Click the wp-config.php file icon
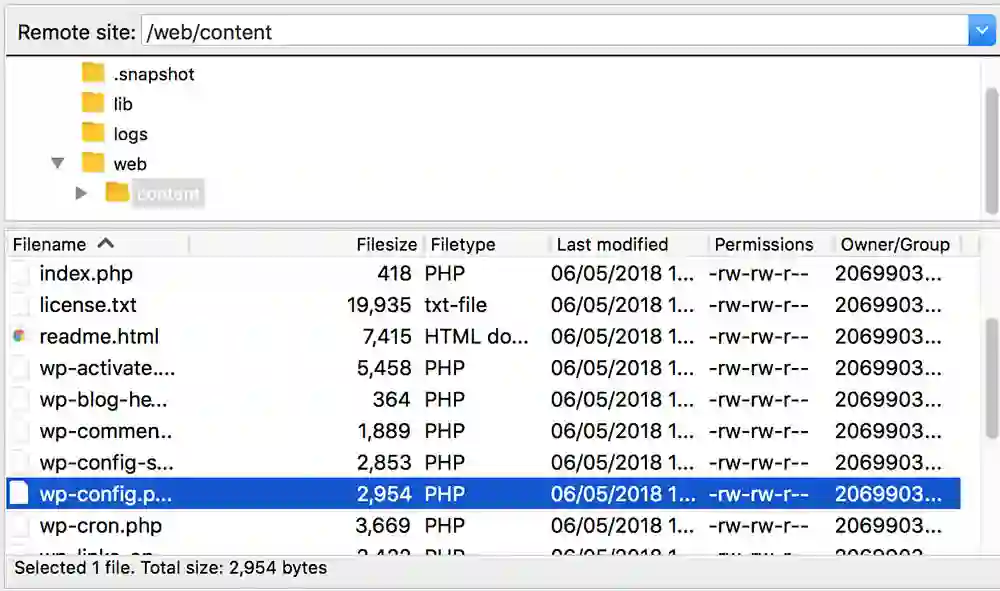1000x591 pixels. tap(20, 493)
